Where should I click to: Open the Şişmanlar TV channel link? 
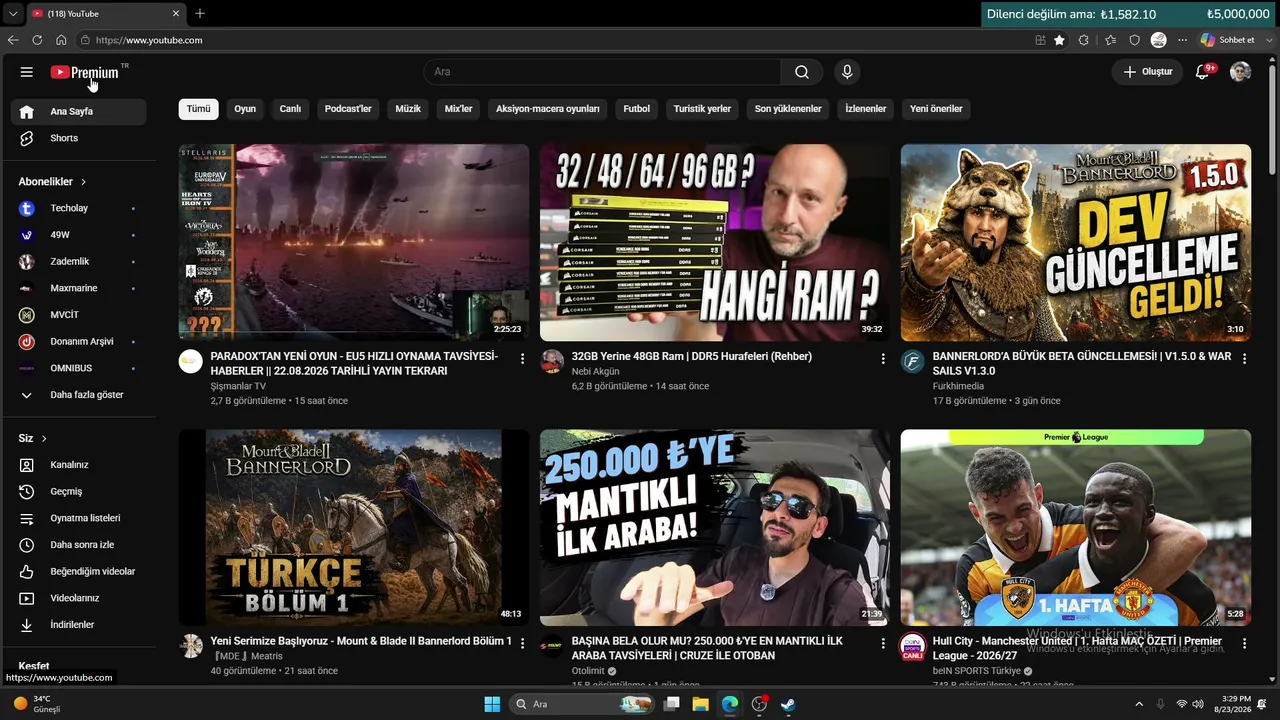[238, 386]
